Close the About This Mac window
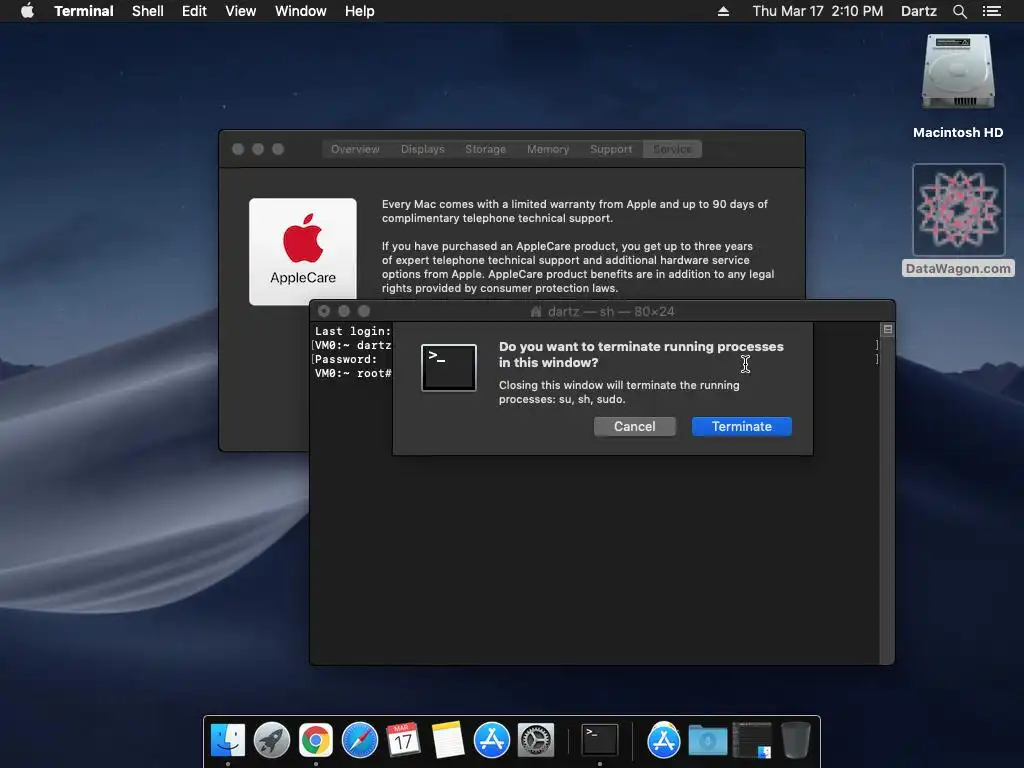Screen dimensions: 1024x768 (238, 149)
